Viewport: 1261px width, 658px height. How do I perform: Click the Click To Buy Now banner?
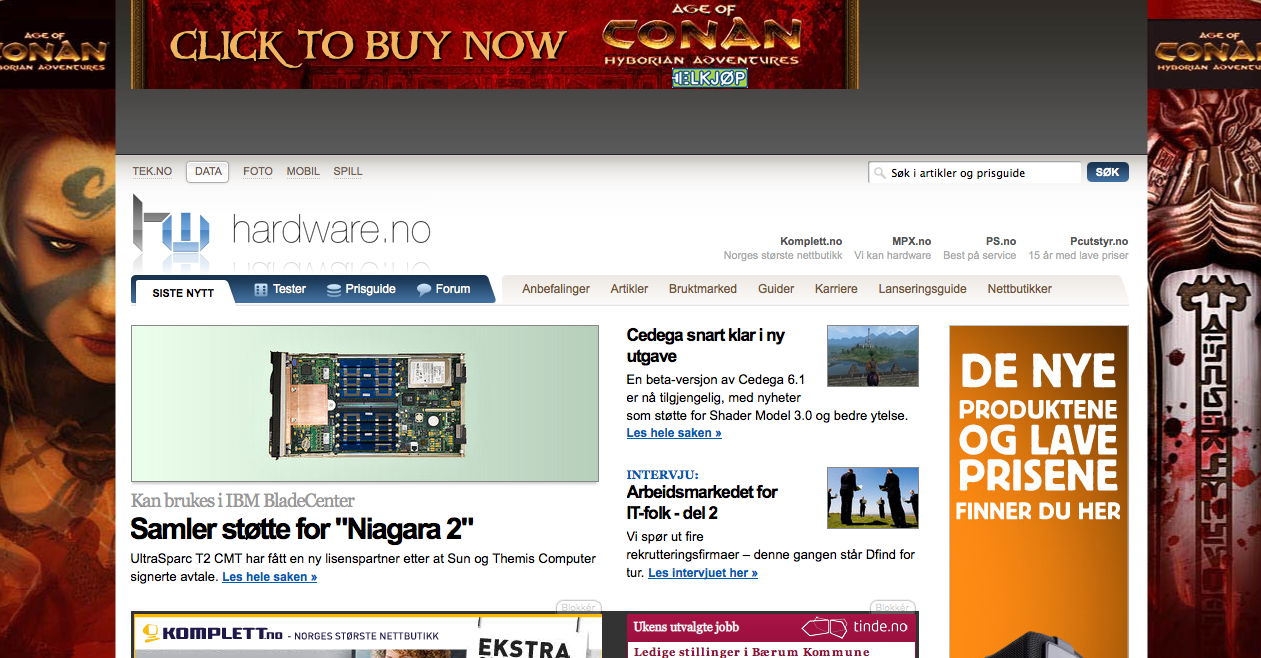pyautogui.click(x=495, y=44)
